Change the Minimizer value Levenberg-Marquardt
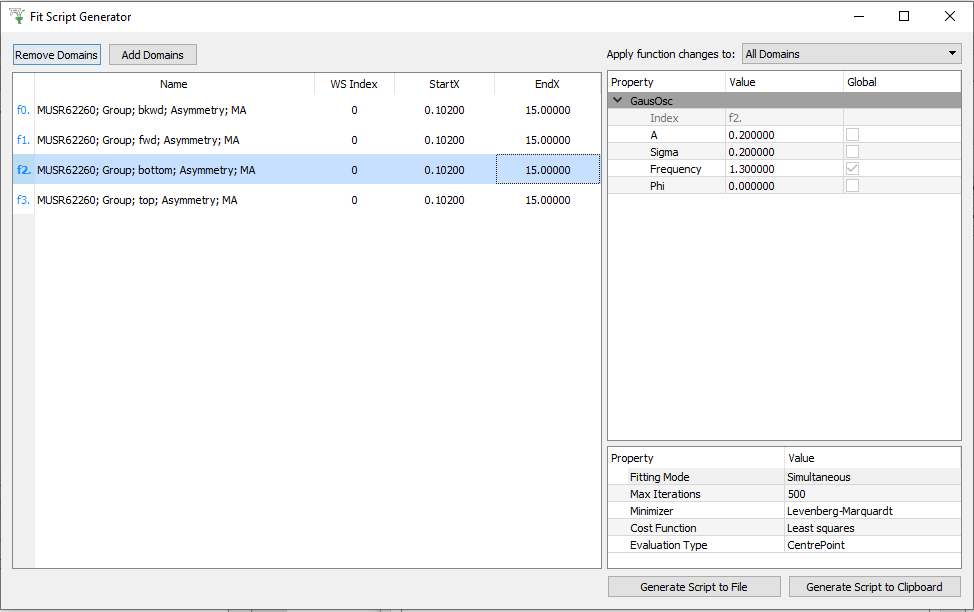Image resolution: width=974 pixels, height=612 pixels. coord(871,511)
